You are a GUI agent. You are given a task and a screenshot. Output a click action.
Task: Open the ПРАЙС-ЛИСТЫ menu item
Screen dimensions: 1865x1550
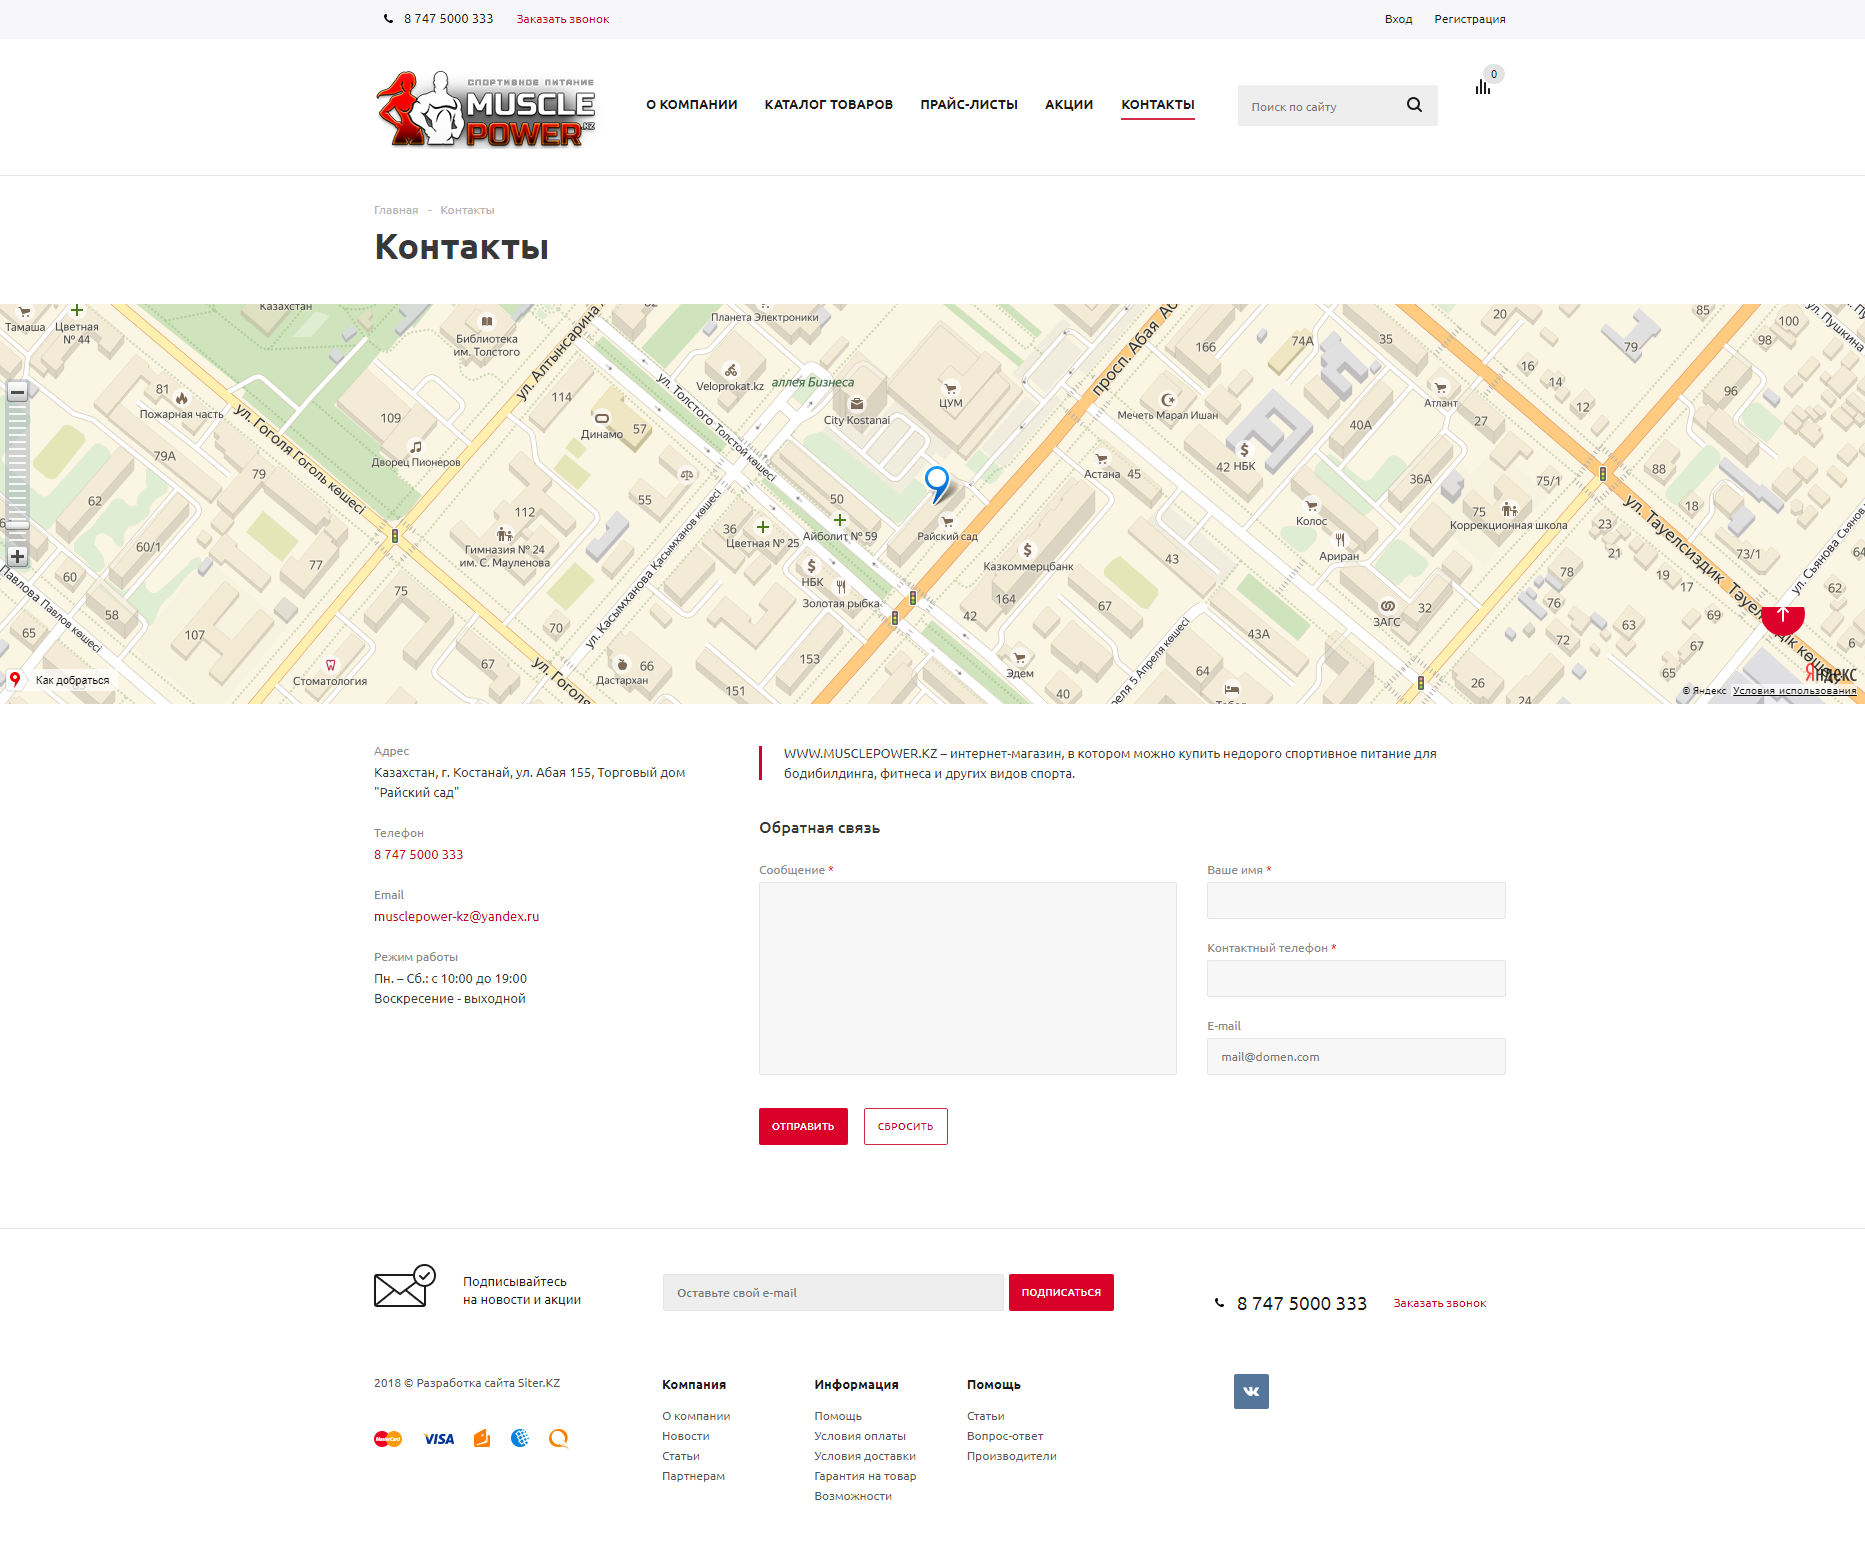(x=969, y=104)
